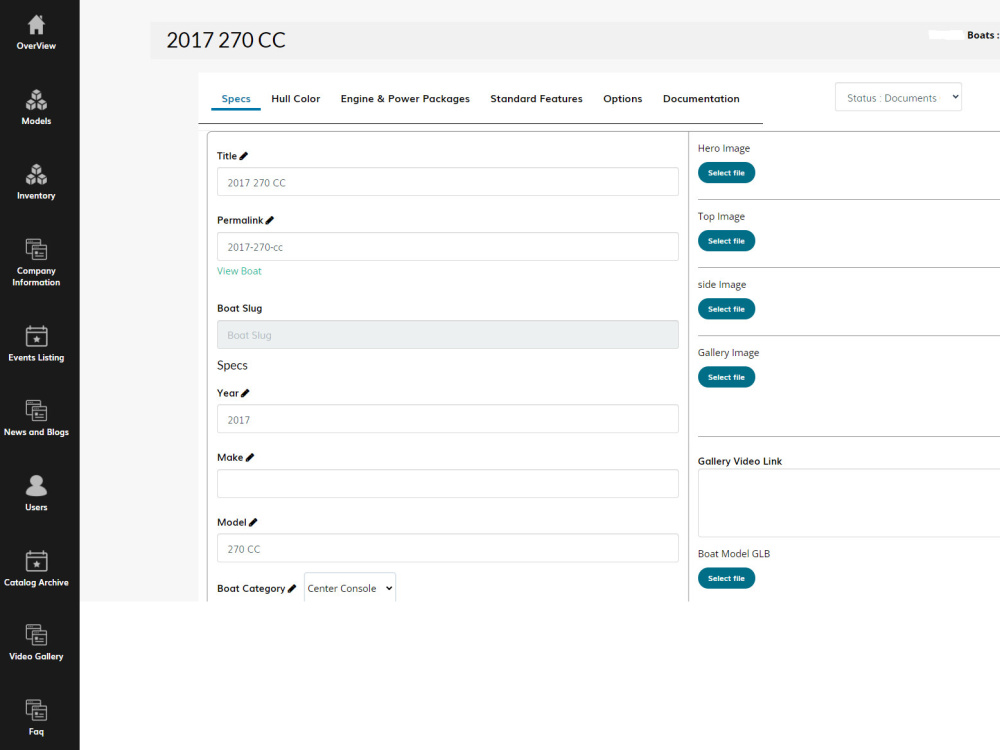Switch to the Options tab

622,99
